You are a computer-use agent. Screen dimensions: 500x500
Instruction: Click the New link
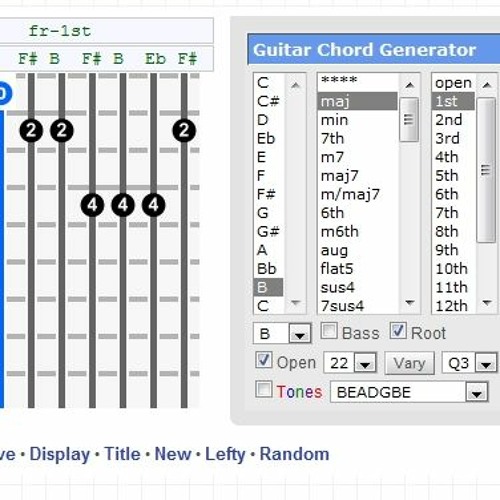(173, 454)
